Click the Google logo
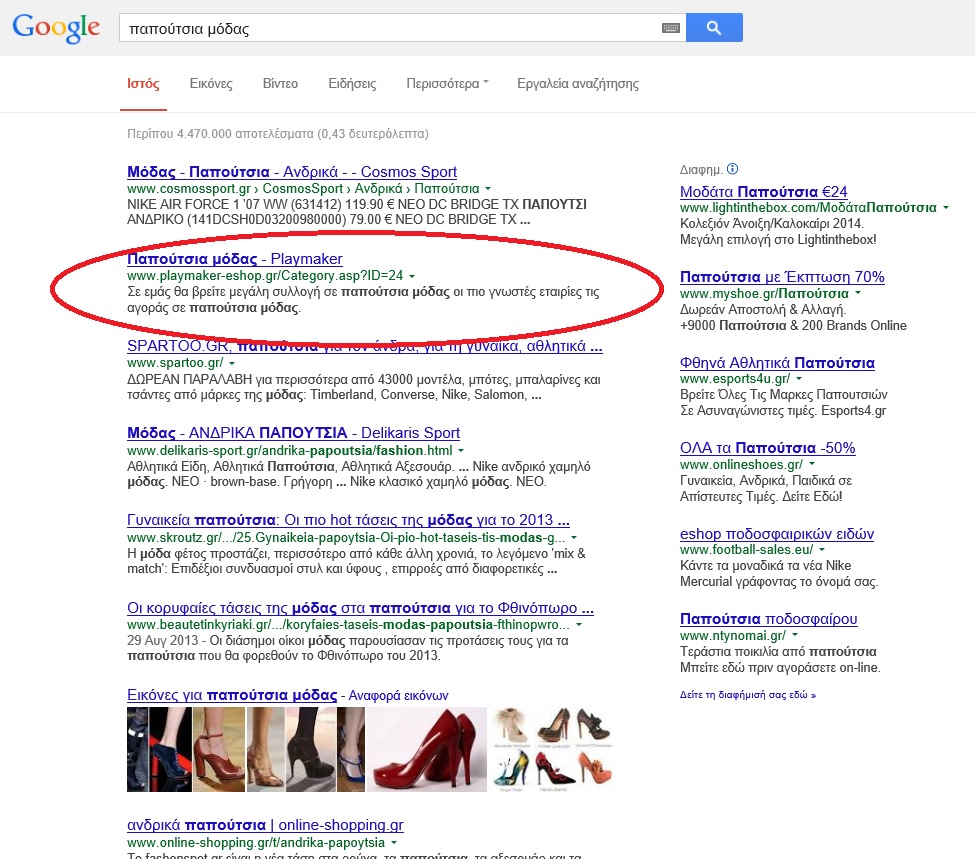 tap(56, 28)
